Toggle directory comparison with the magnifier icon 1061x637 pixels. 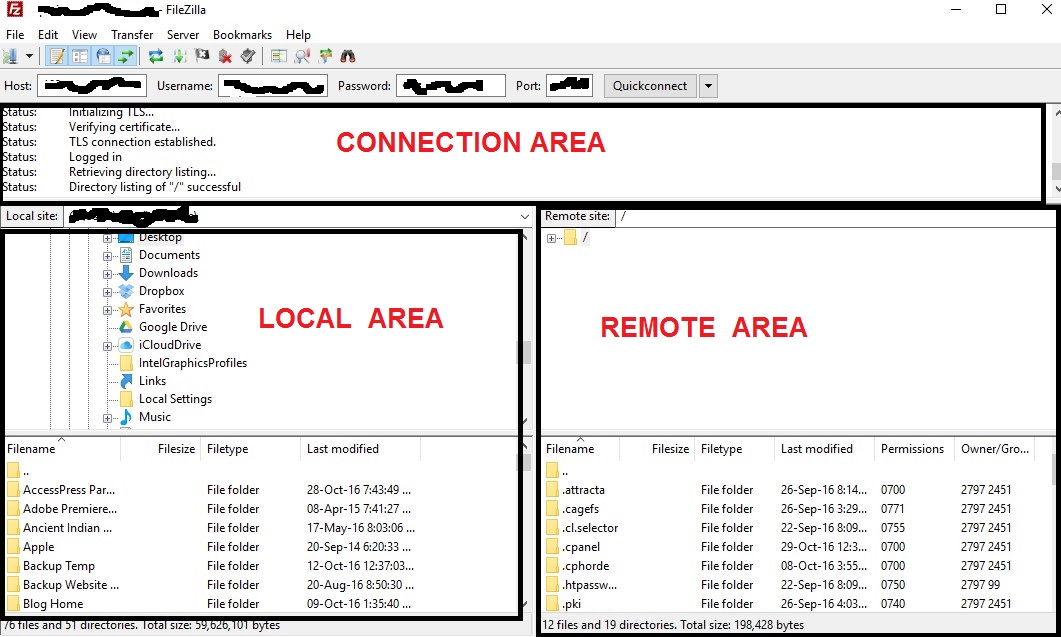tap(302, 56)
